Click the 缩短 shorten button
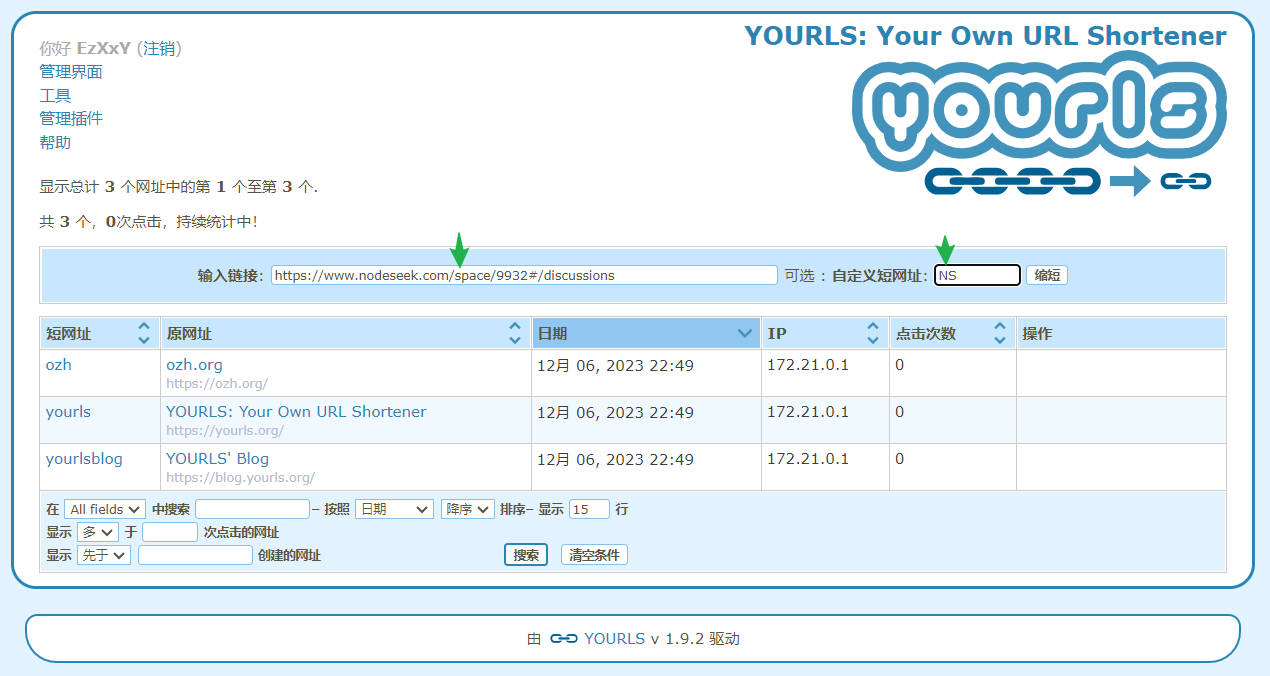The width and height of the screenshot is (1270, 676). point(1047,275)
